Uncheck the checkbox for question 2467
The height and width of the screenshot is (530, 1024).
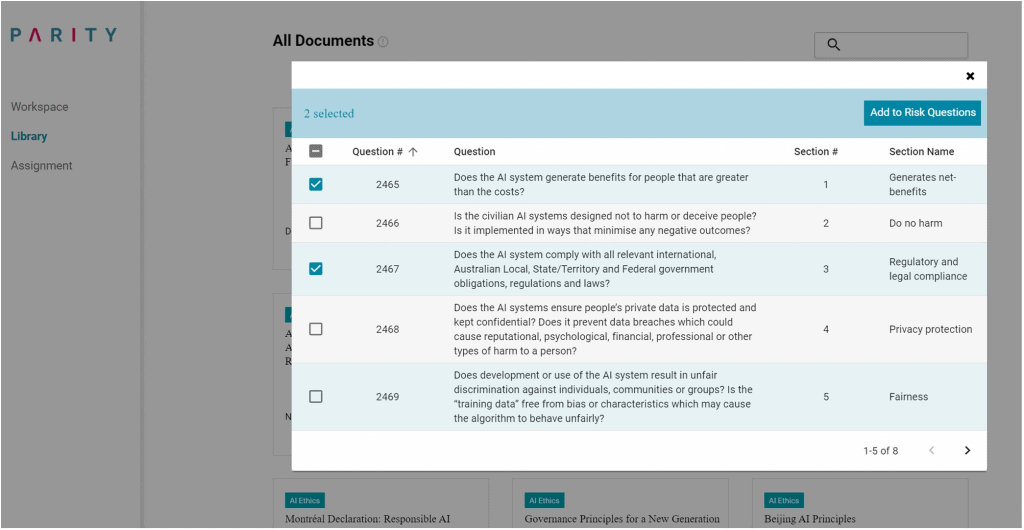[x=316, y=268]
